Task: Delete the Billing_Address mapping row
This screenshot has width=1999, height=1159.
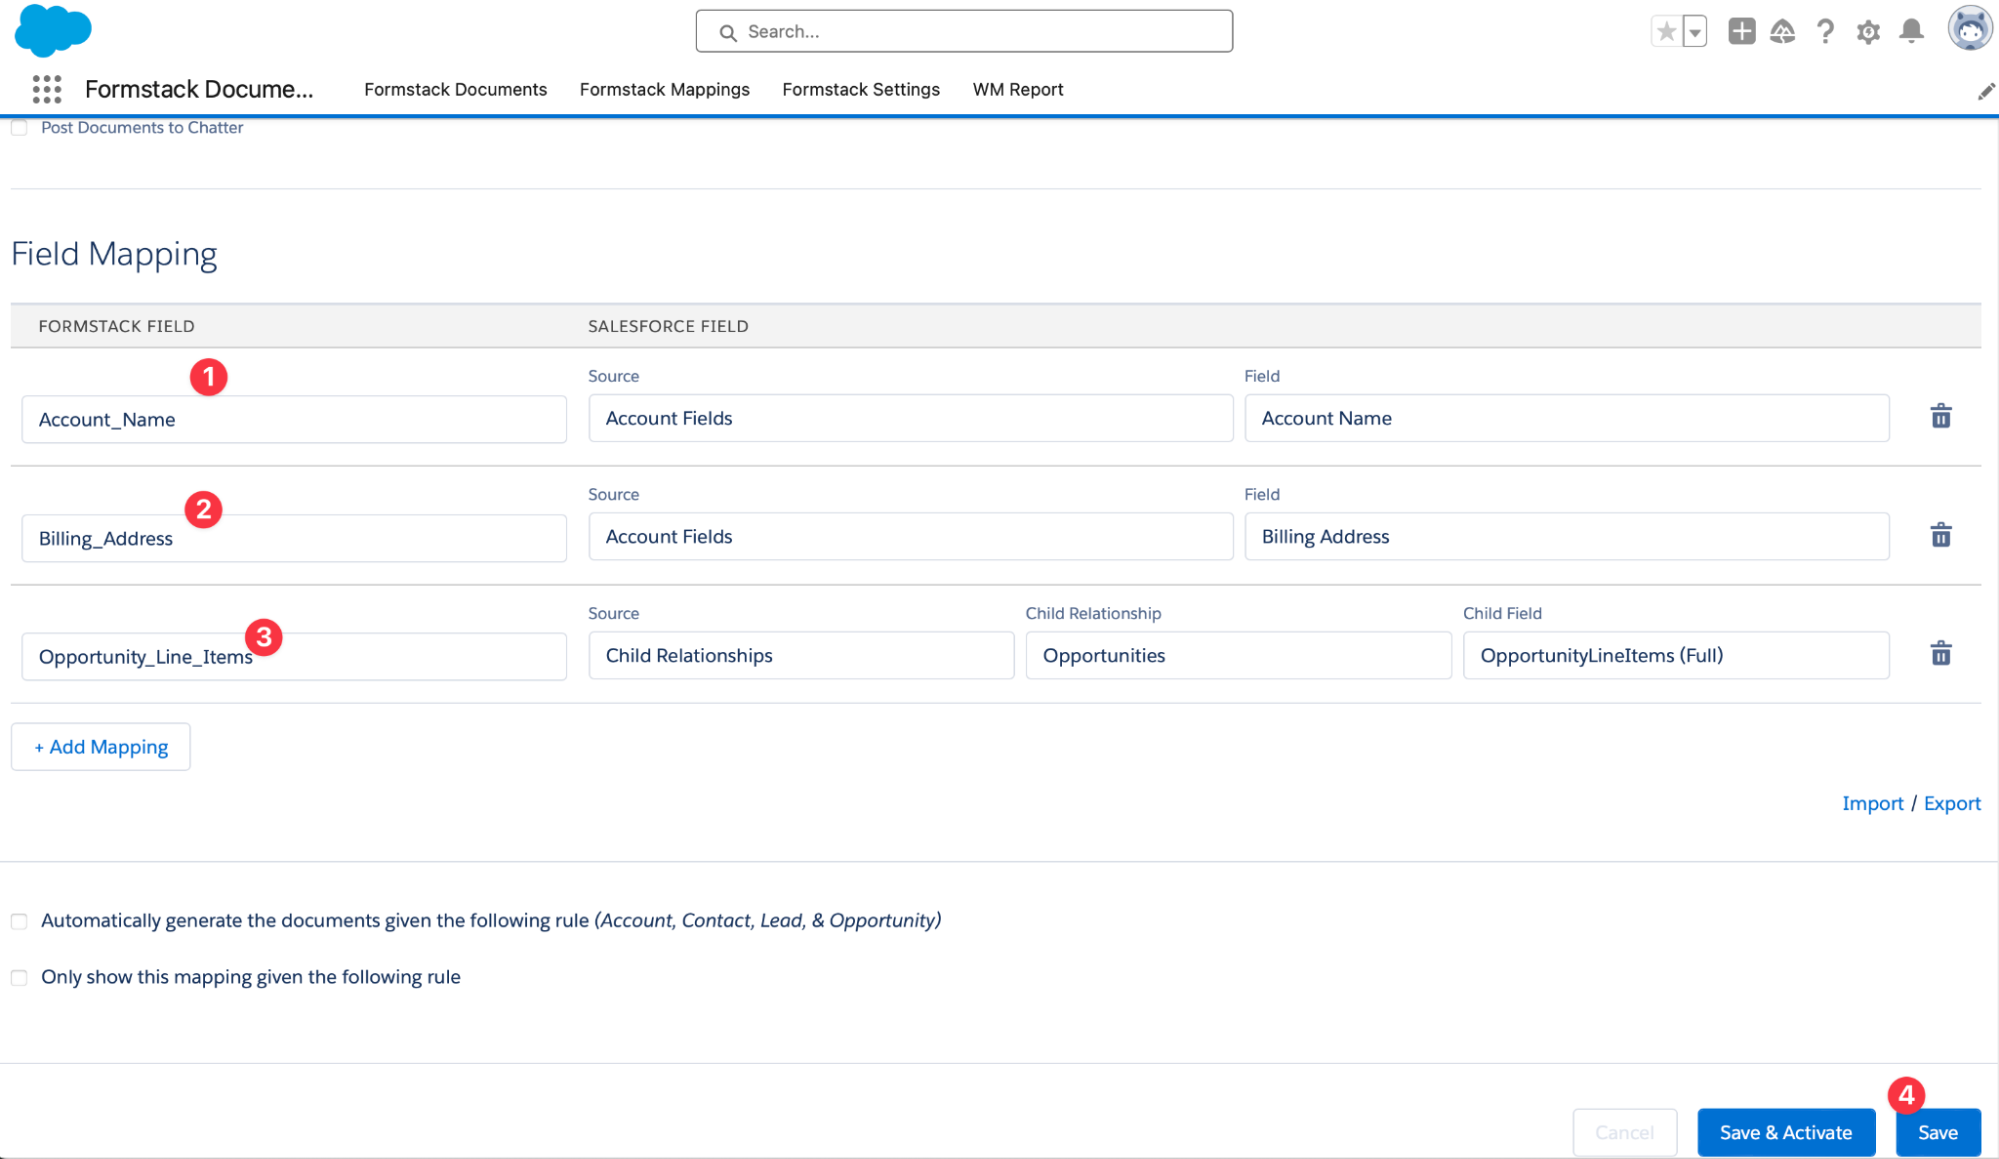Action: coord(1940,536)
